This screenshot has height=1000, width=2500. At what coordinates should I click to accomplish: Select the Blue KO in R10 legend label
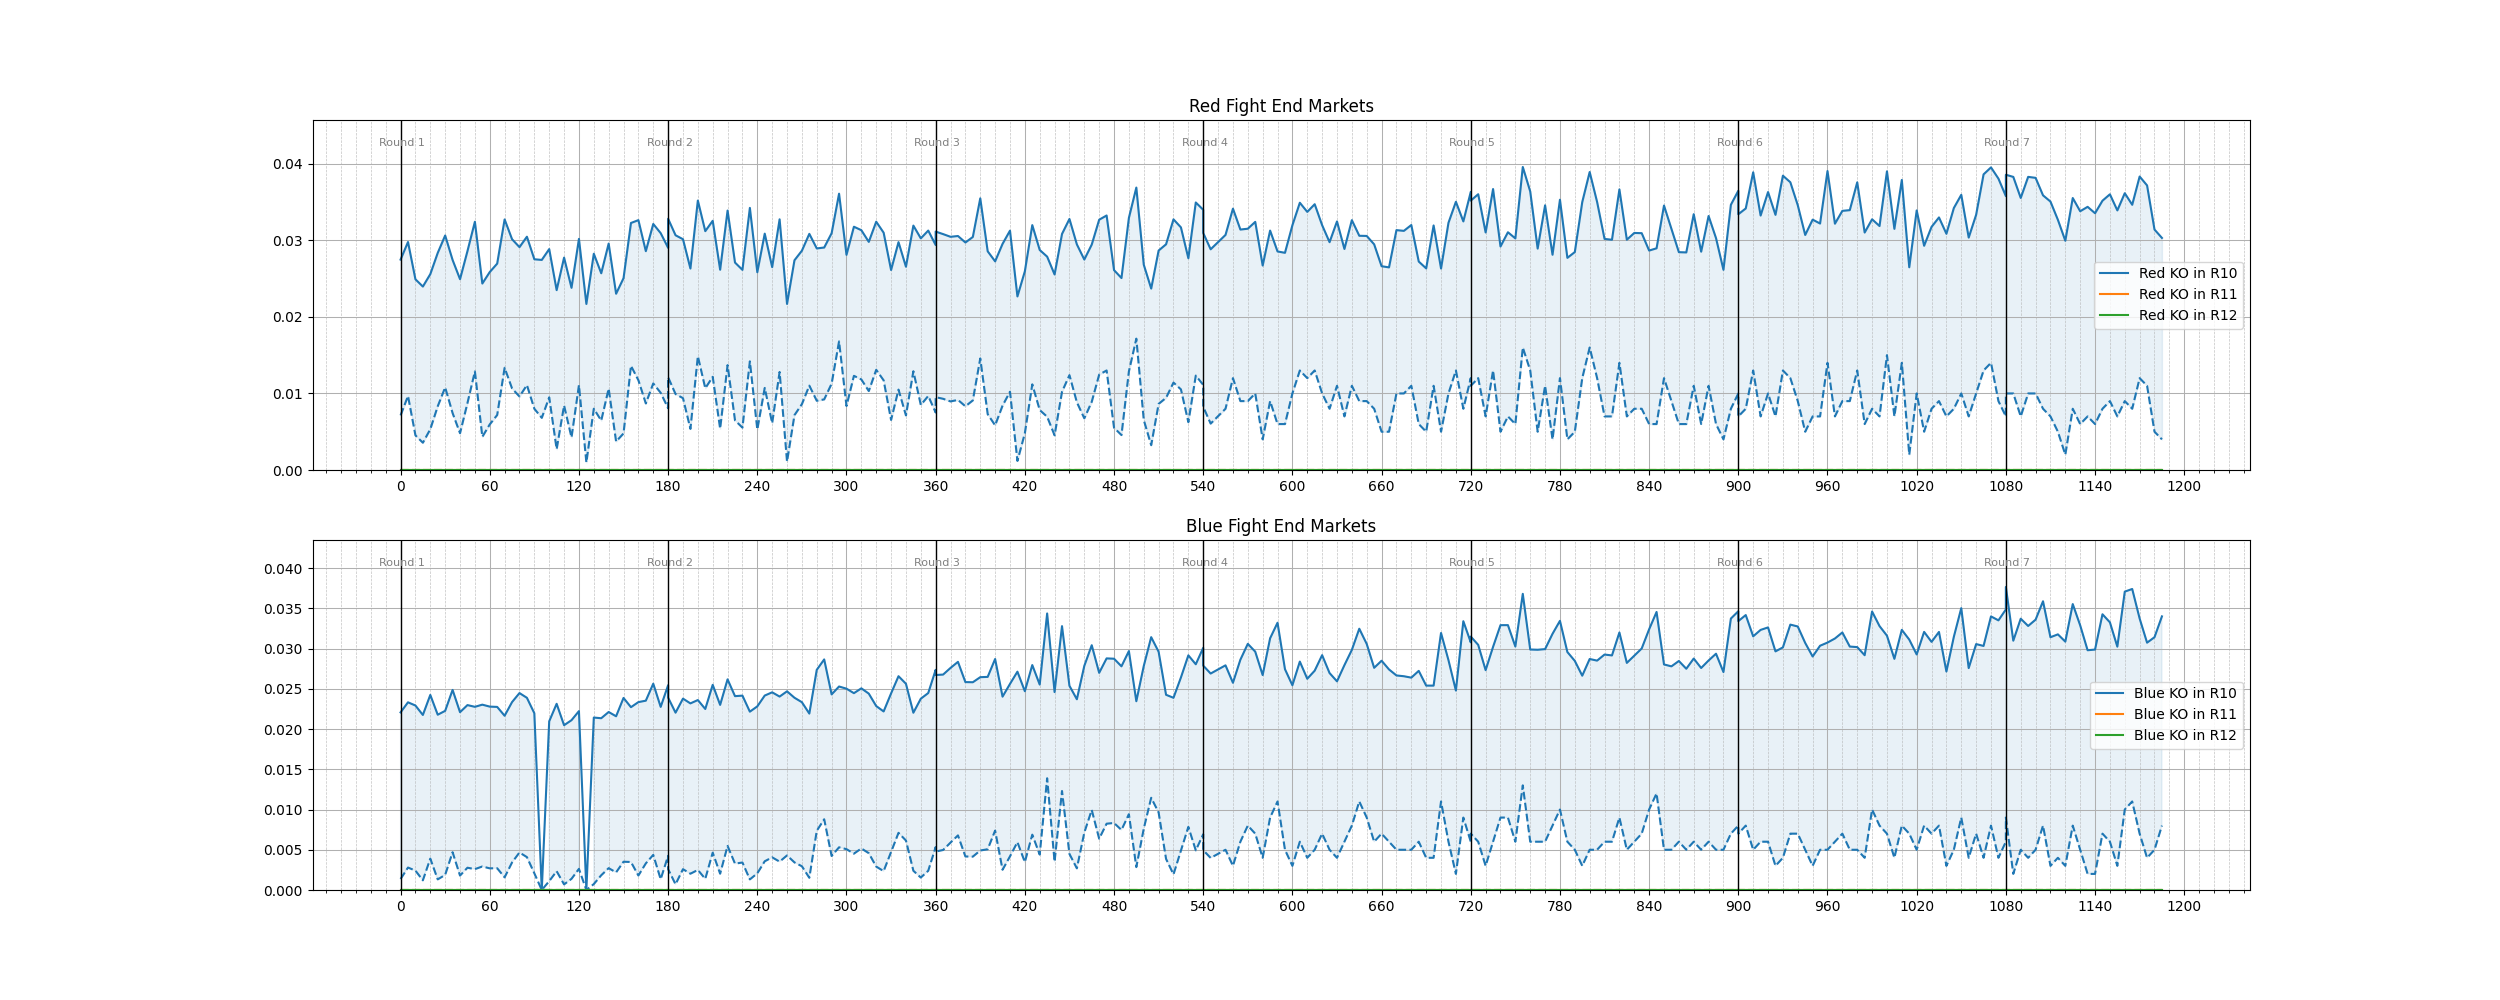pos(2184,693)
